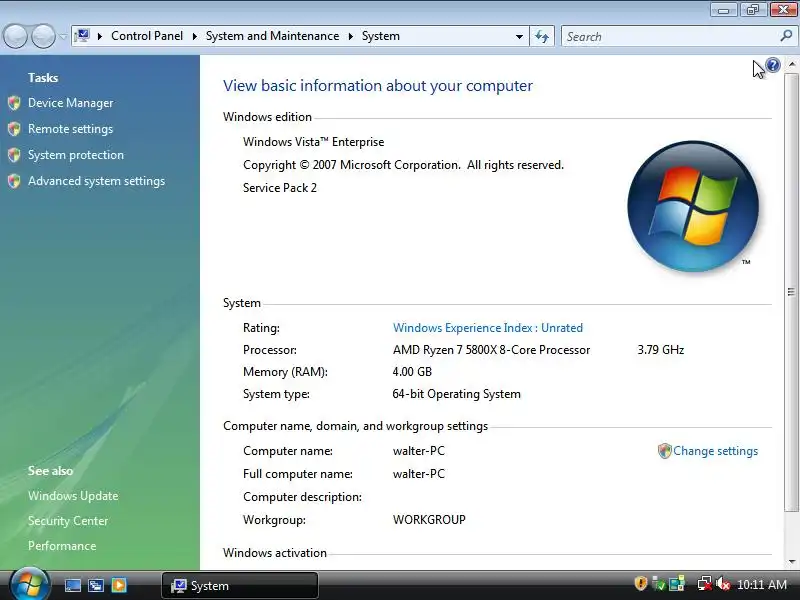Click 'WORKGROUP' value
800x600 pixels.
[429, 520]
